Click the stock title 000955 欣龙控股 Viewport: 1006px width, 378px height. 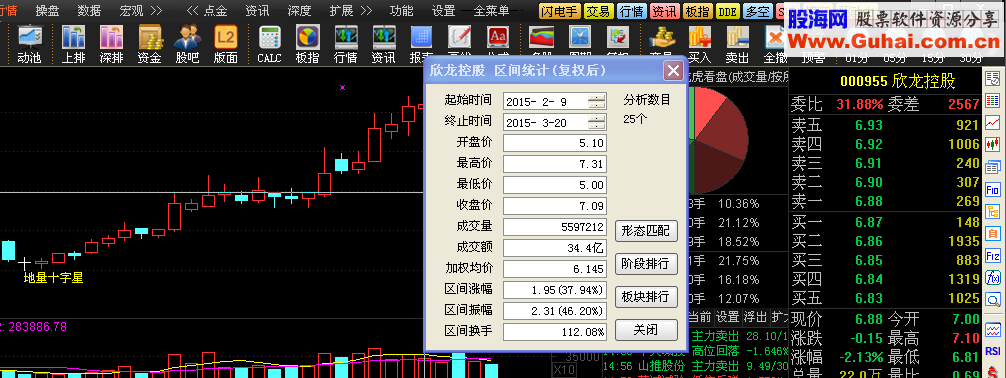[x=898, y=82]
